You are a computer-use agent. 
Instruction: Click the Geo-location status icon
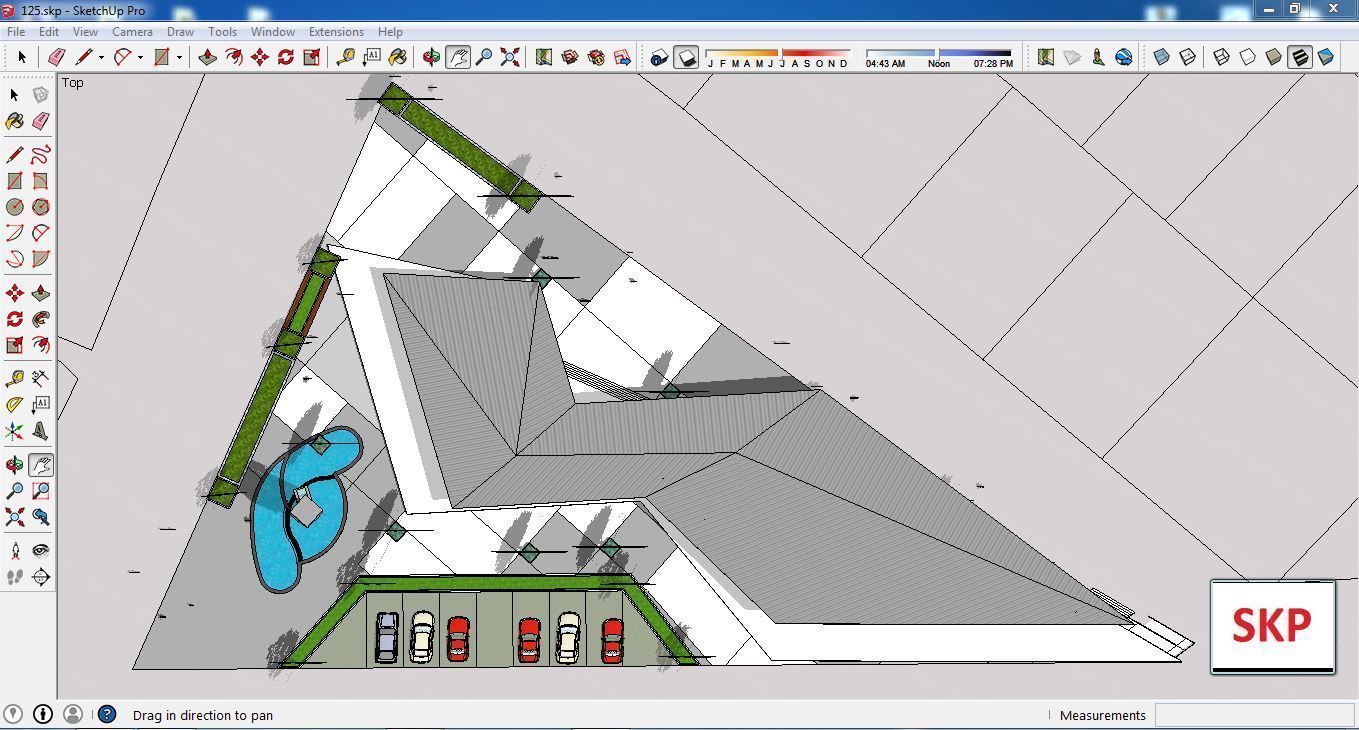coord(15,714)
